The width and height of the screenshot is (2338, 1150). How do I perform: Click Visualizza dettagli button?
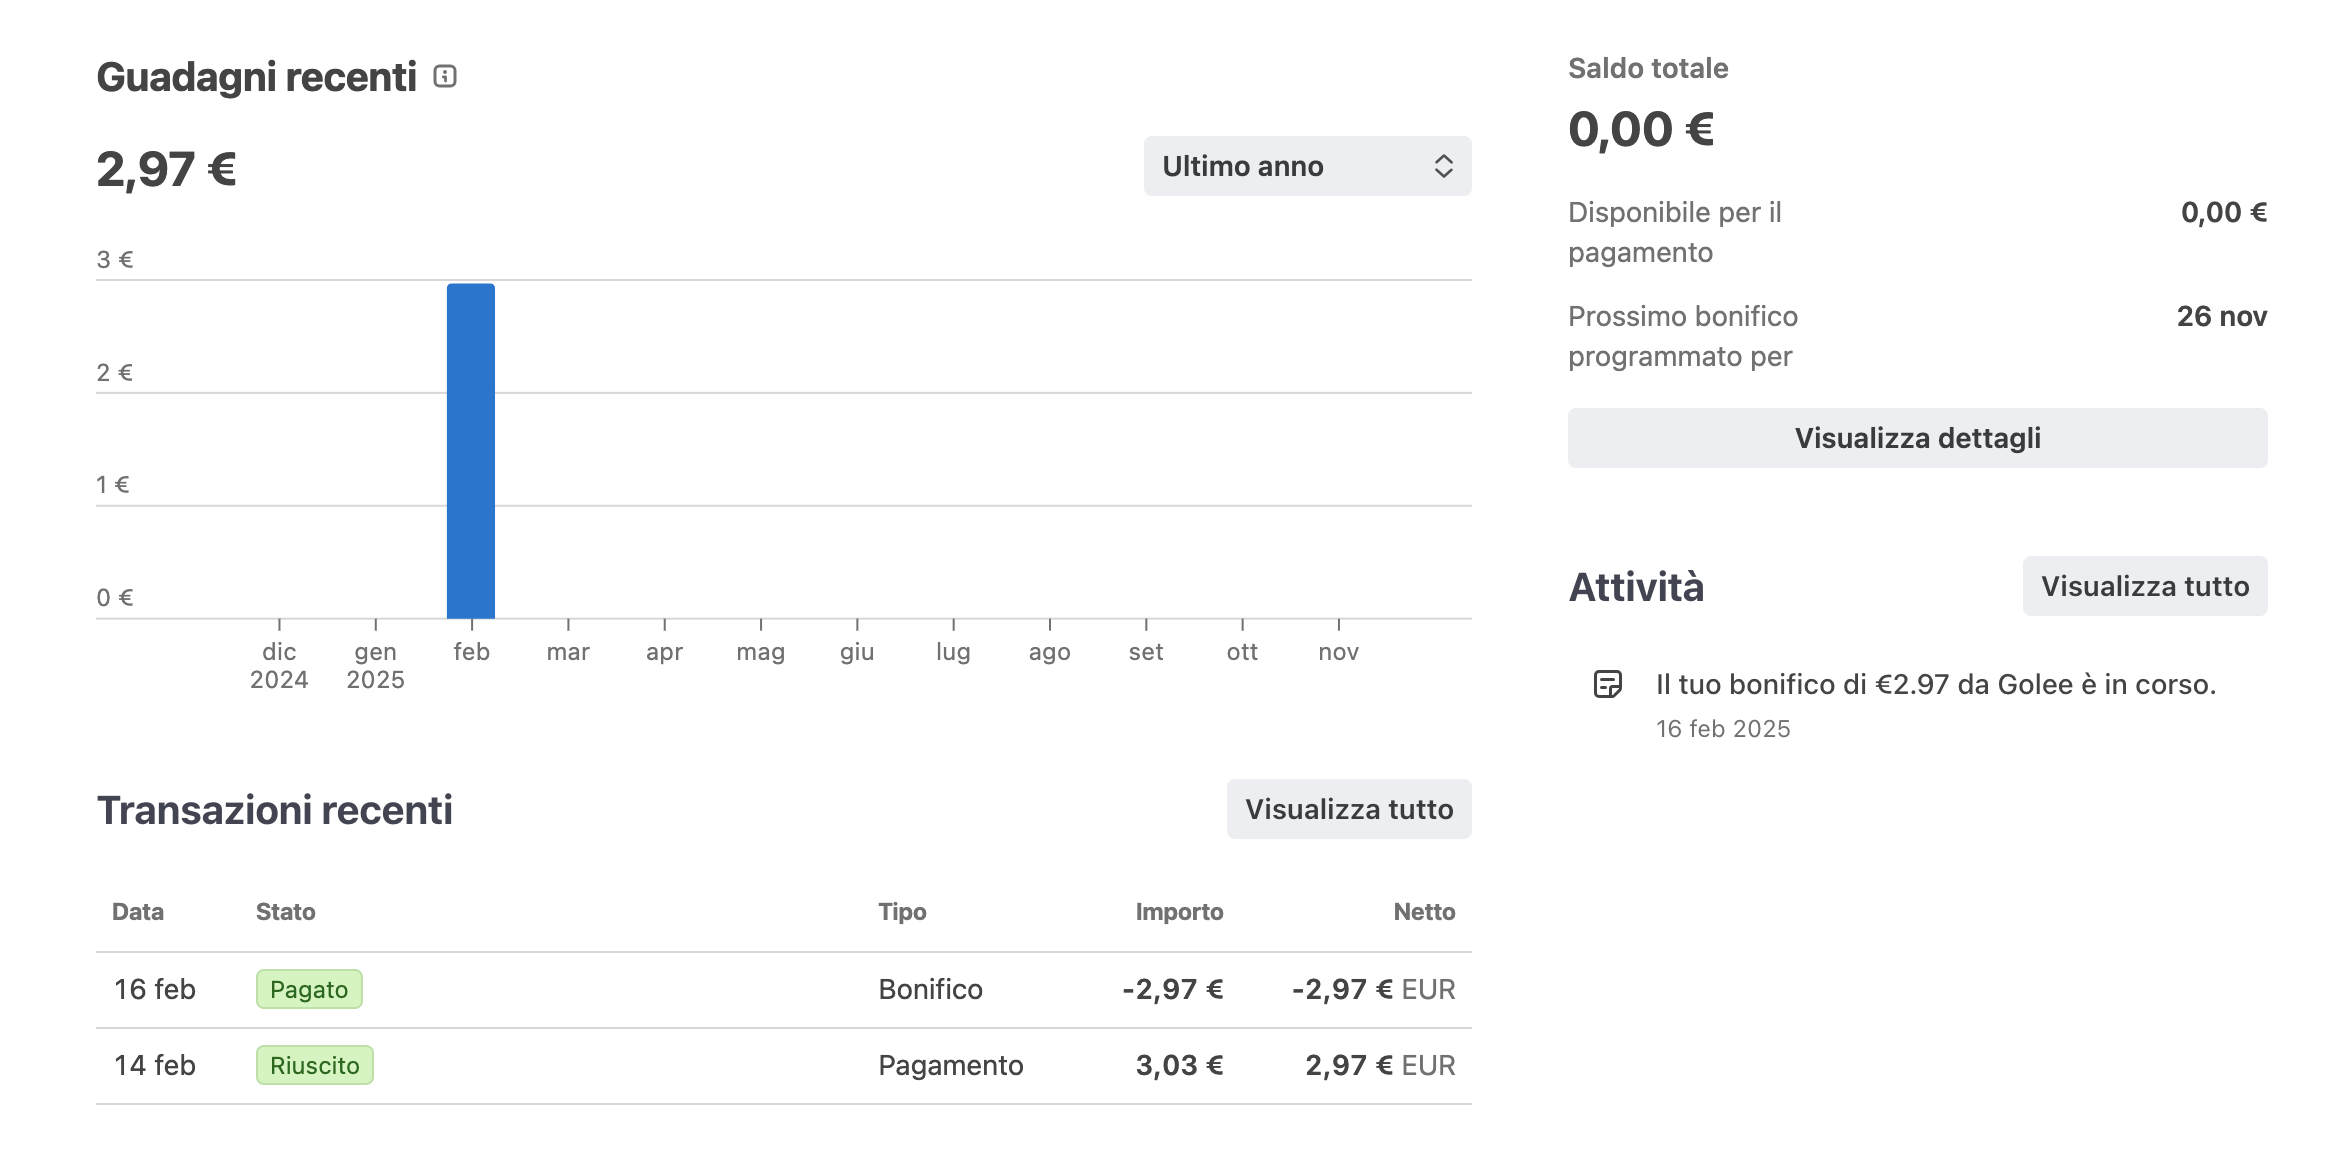[1916, 438]
